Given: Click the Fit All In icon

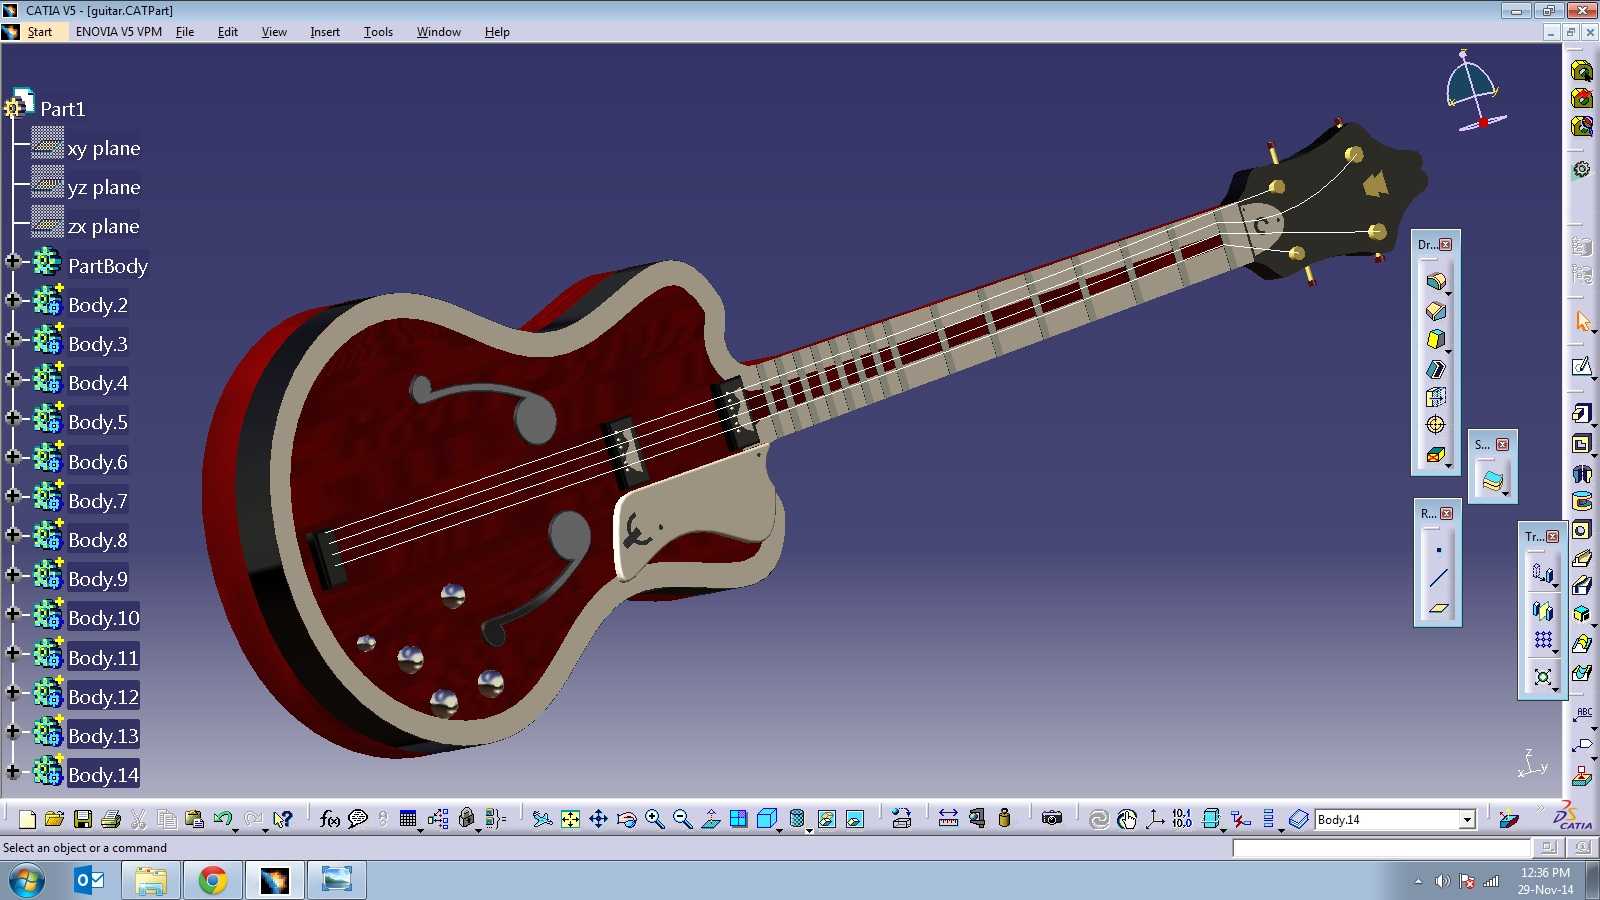Looking at the screenshot, I should tap(570, 819).
